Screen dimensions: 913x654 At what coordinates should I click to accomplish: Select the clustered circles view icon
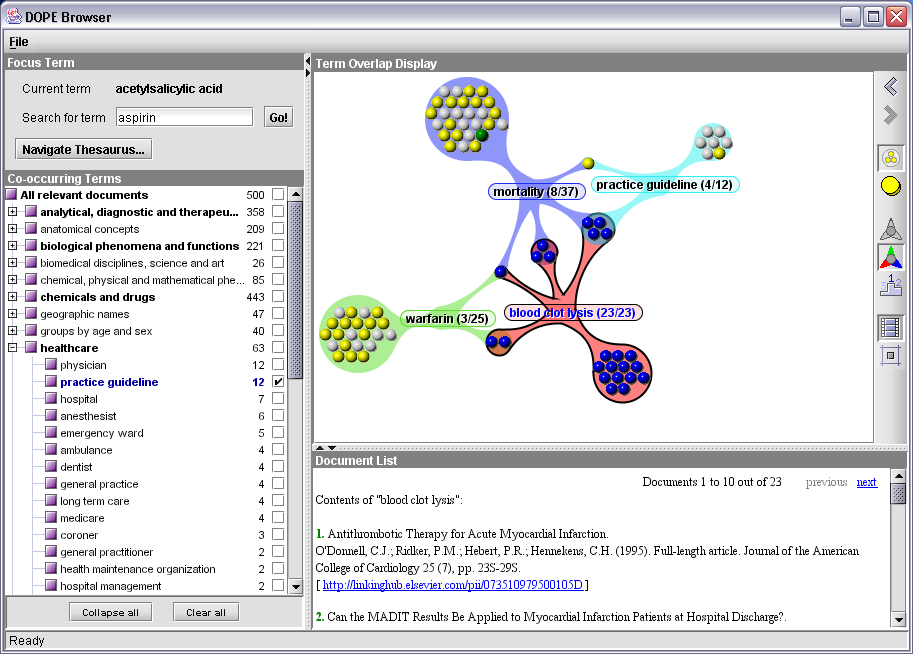coord(890,157)
